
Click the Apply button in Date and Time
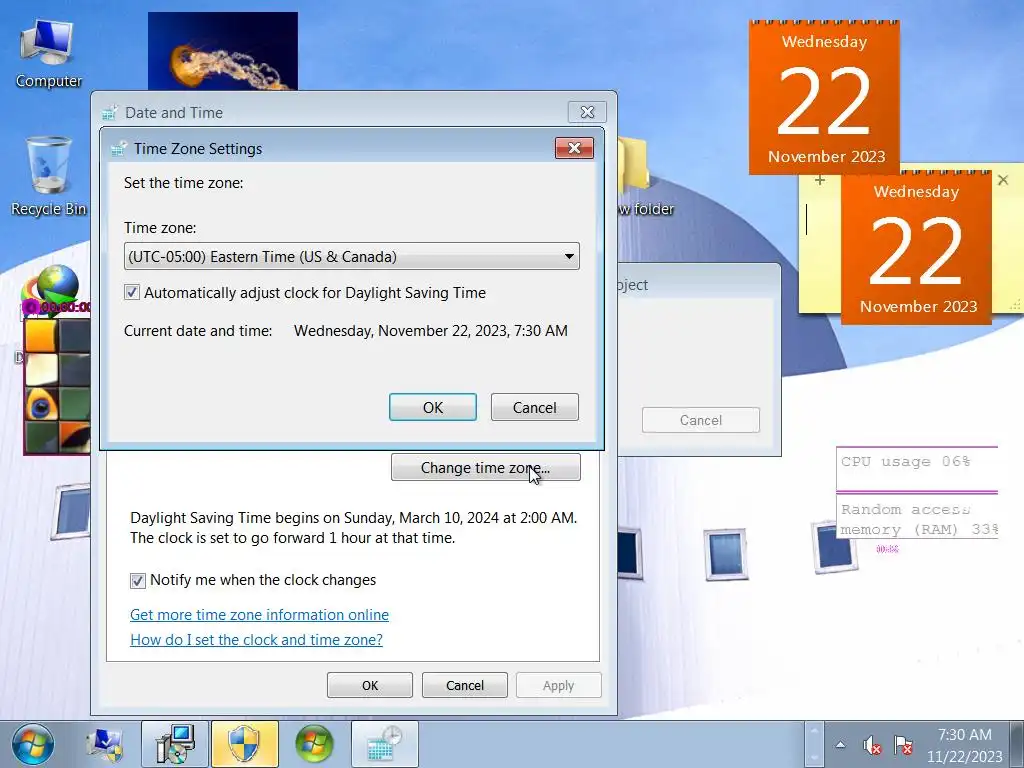558,685
